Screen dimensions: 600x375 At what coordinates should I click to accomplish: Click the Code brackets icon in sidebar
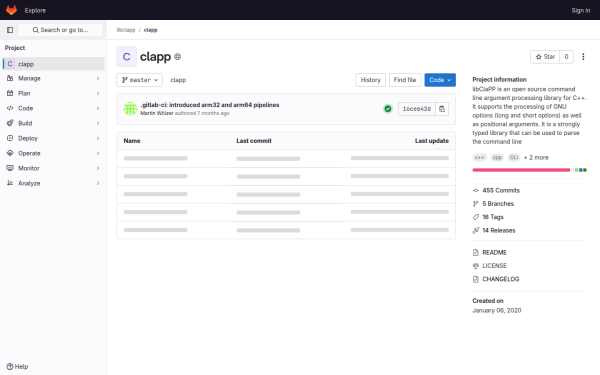click(10, 108)
